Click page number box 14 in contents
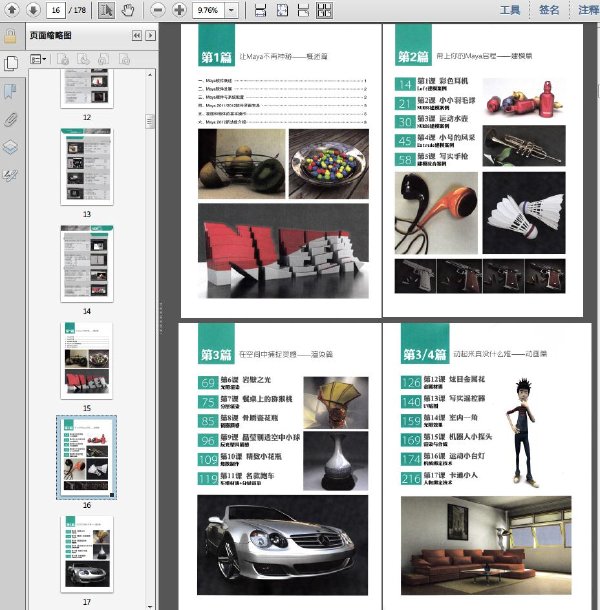Screen dimensions: 600x610 [x=405, y=84]
